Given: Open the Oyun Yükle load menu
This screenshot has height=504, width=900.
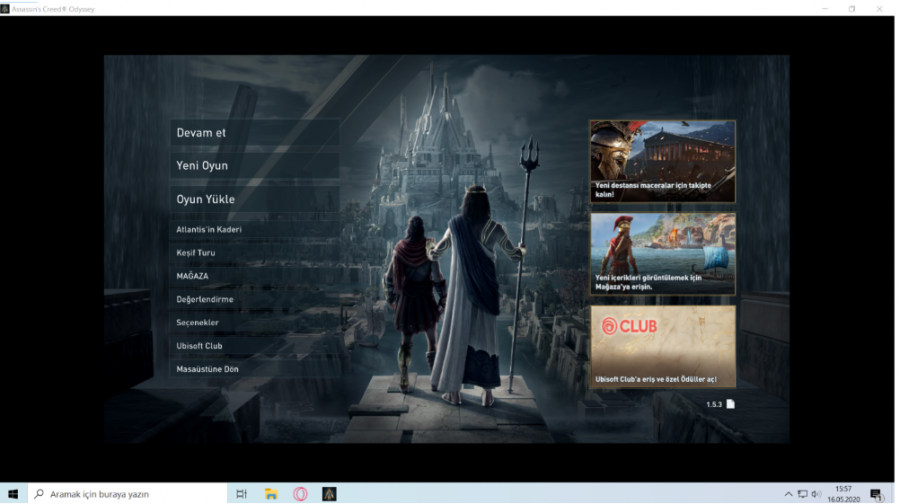Looking at the screenshot, I should coord(254,199).
